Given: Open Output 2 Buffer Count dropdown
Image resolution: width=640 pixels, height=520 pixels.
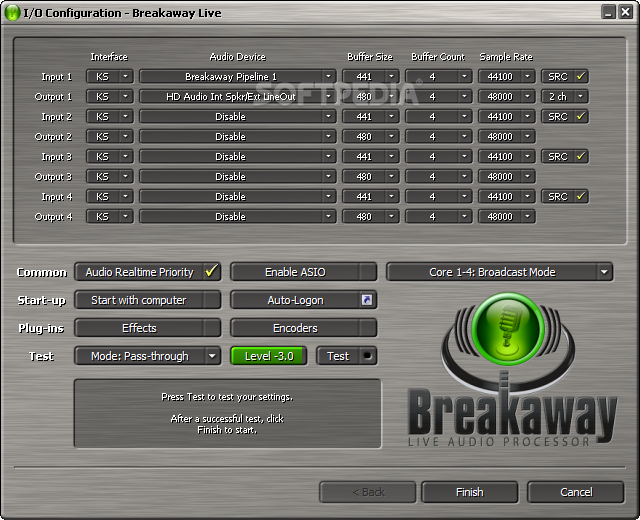Looking at the screenshot, I should point(438,136).
